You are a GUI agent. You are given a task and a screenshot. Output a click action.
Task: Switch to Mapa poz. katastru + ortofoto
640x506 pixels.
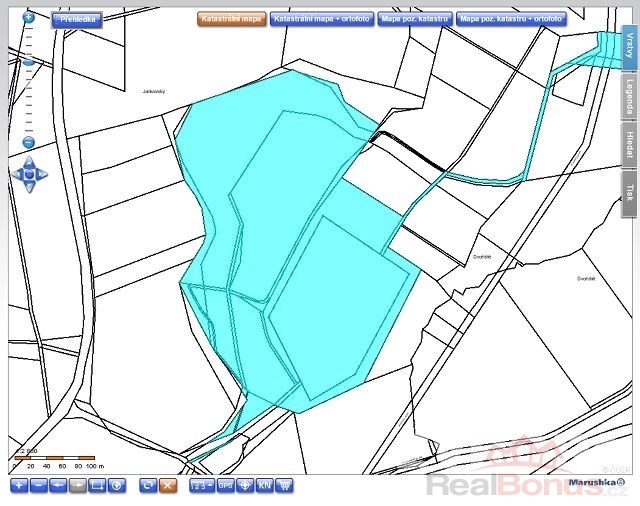pyautogui.click(x=511, y=18)
